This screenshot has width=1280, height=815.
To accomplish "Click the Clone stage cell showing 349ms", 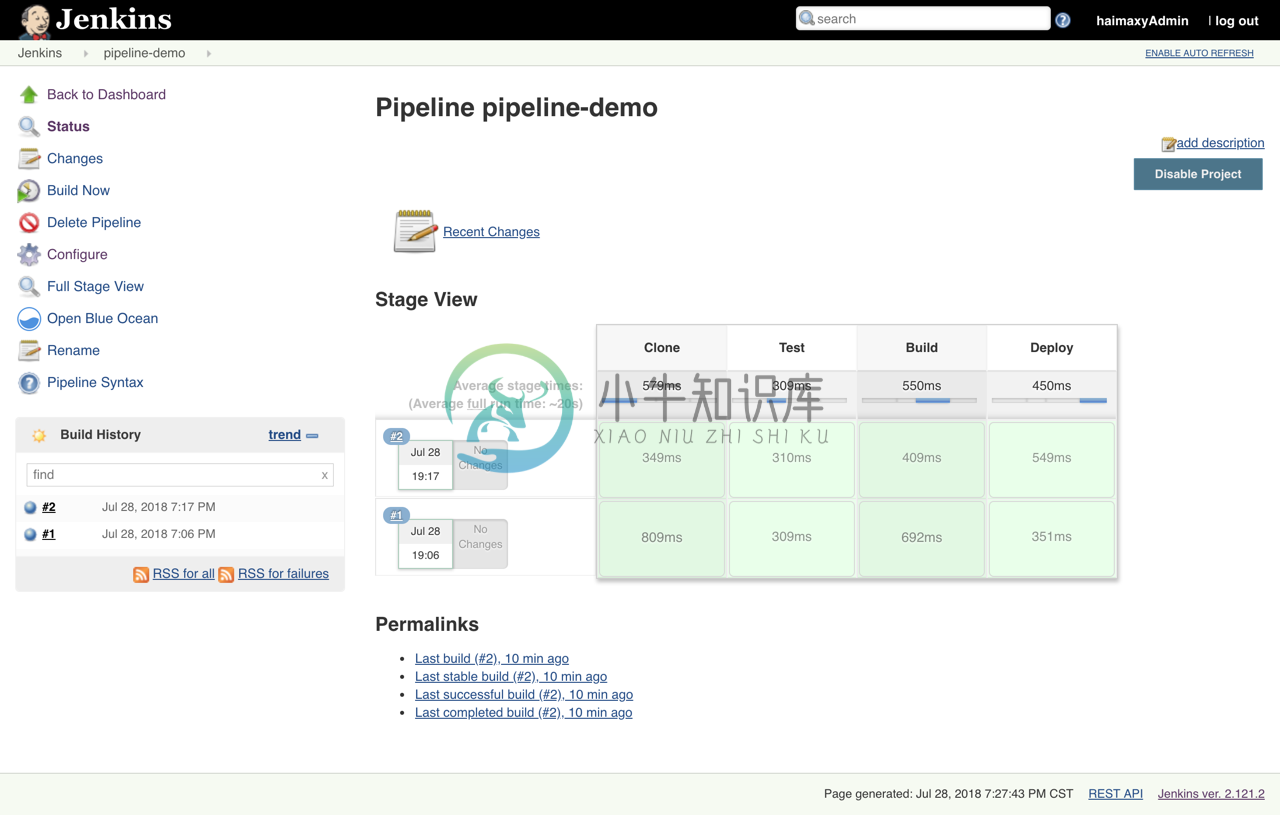I will [661, 459].
